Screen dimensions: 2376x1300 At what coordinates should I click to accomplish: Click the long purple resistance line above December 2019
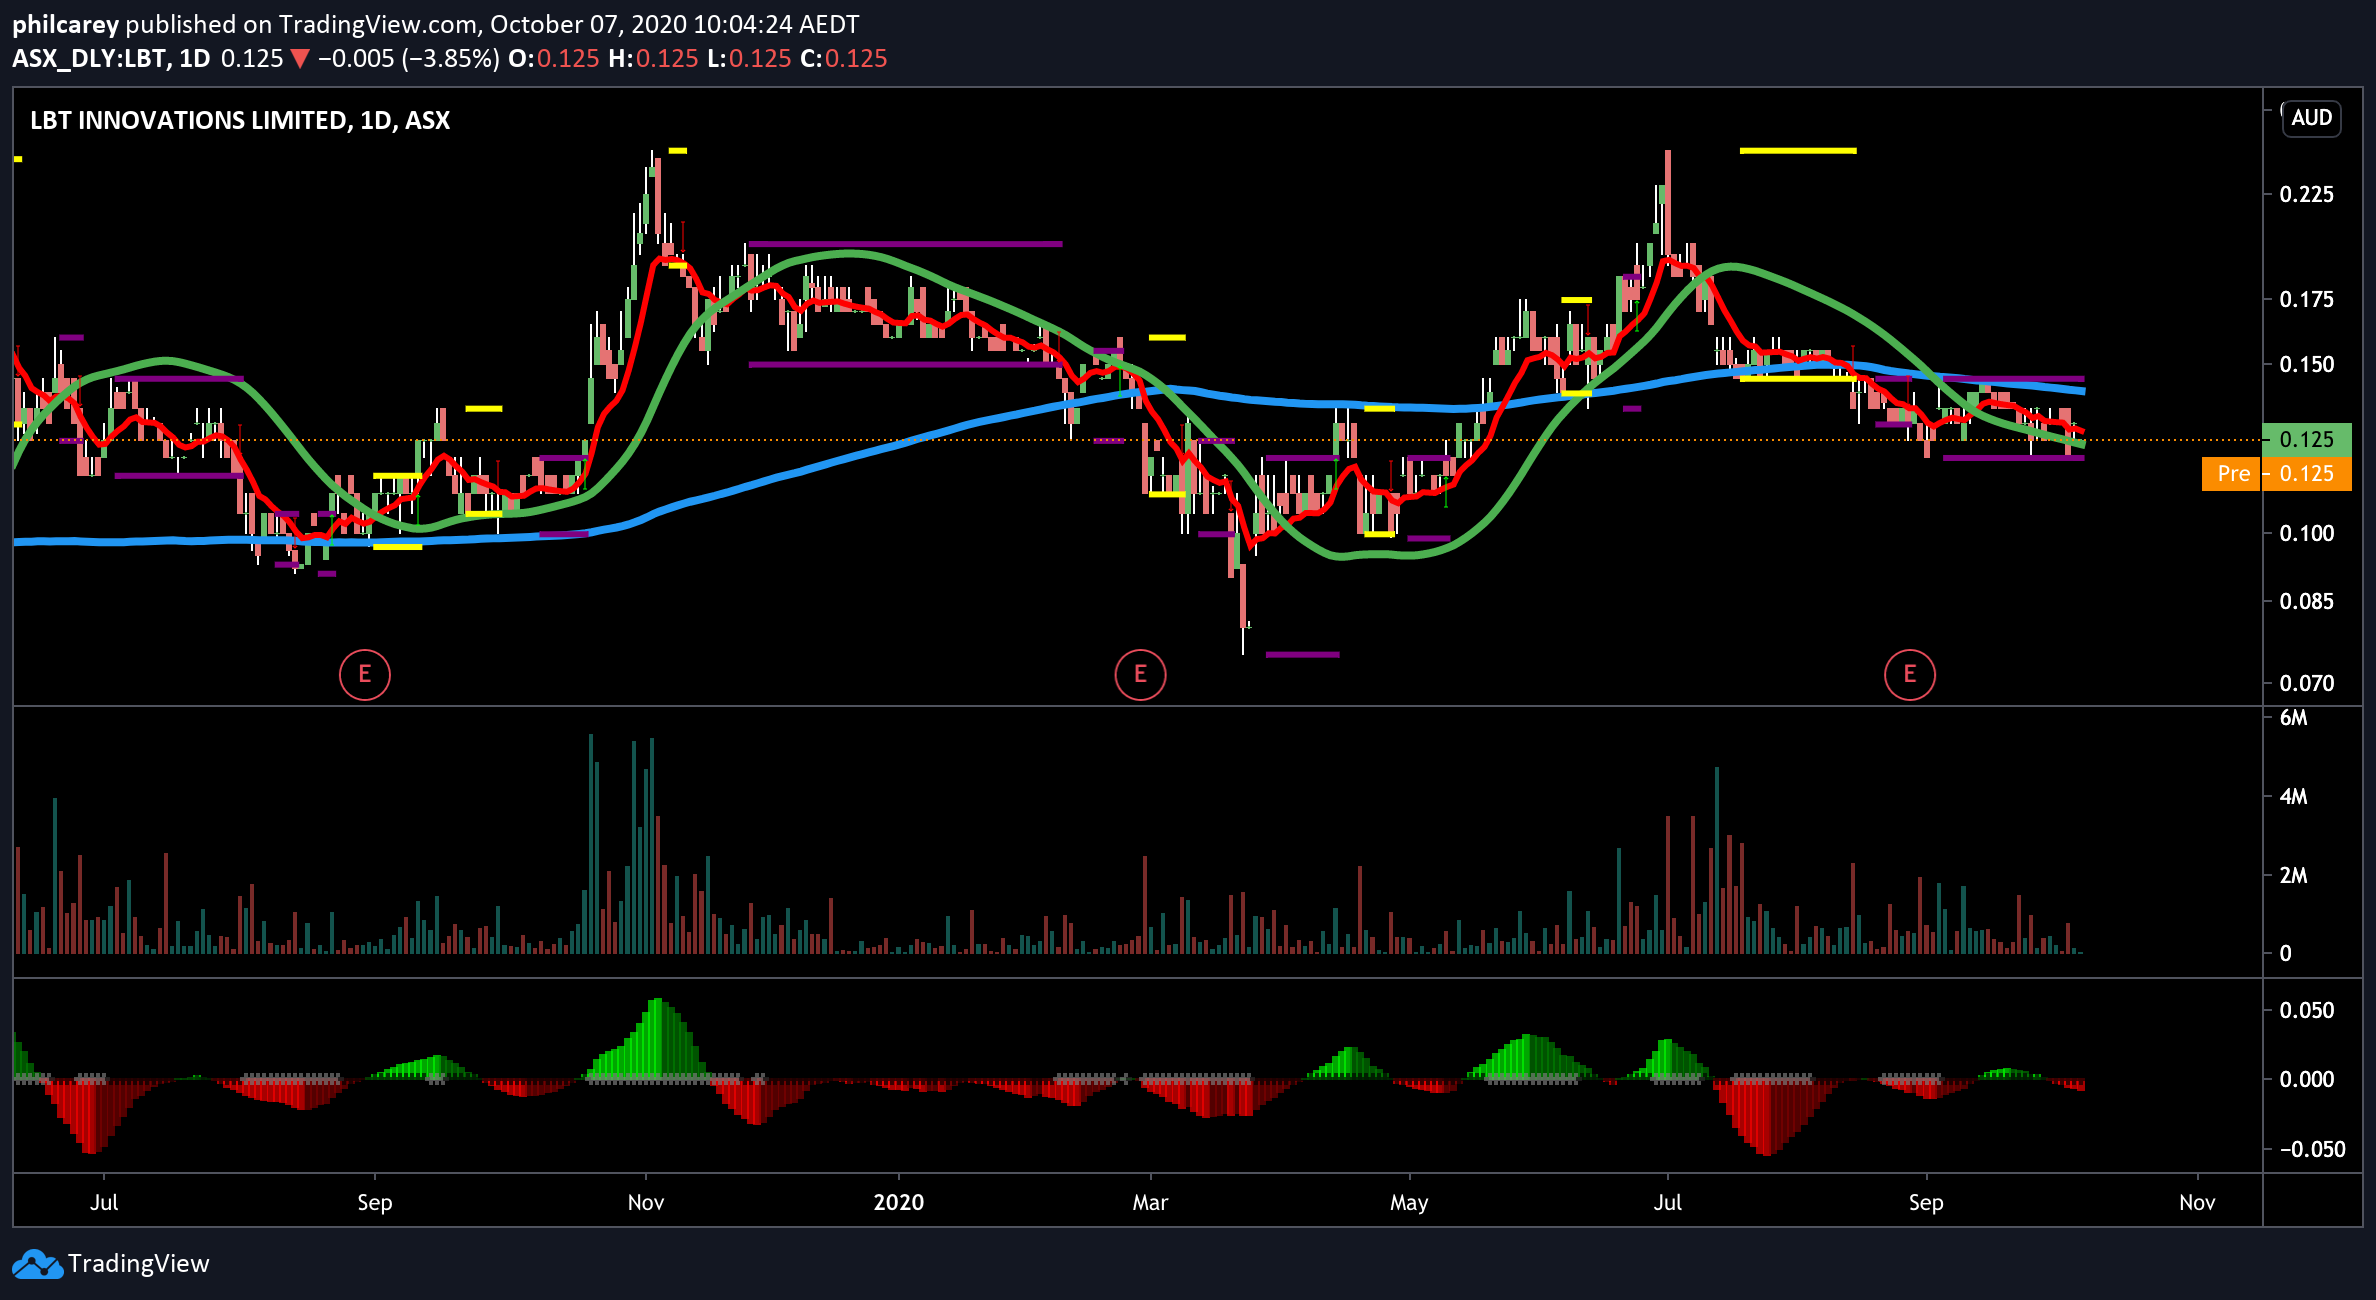(x=905, y=244)
